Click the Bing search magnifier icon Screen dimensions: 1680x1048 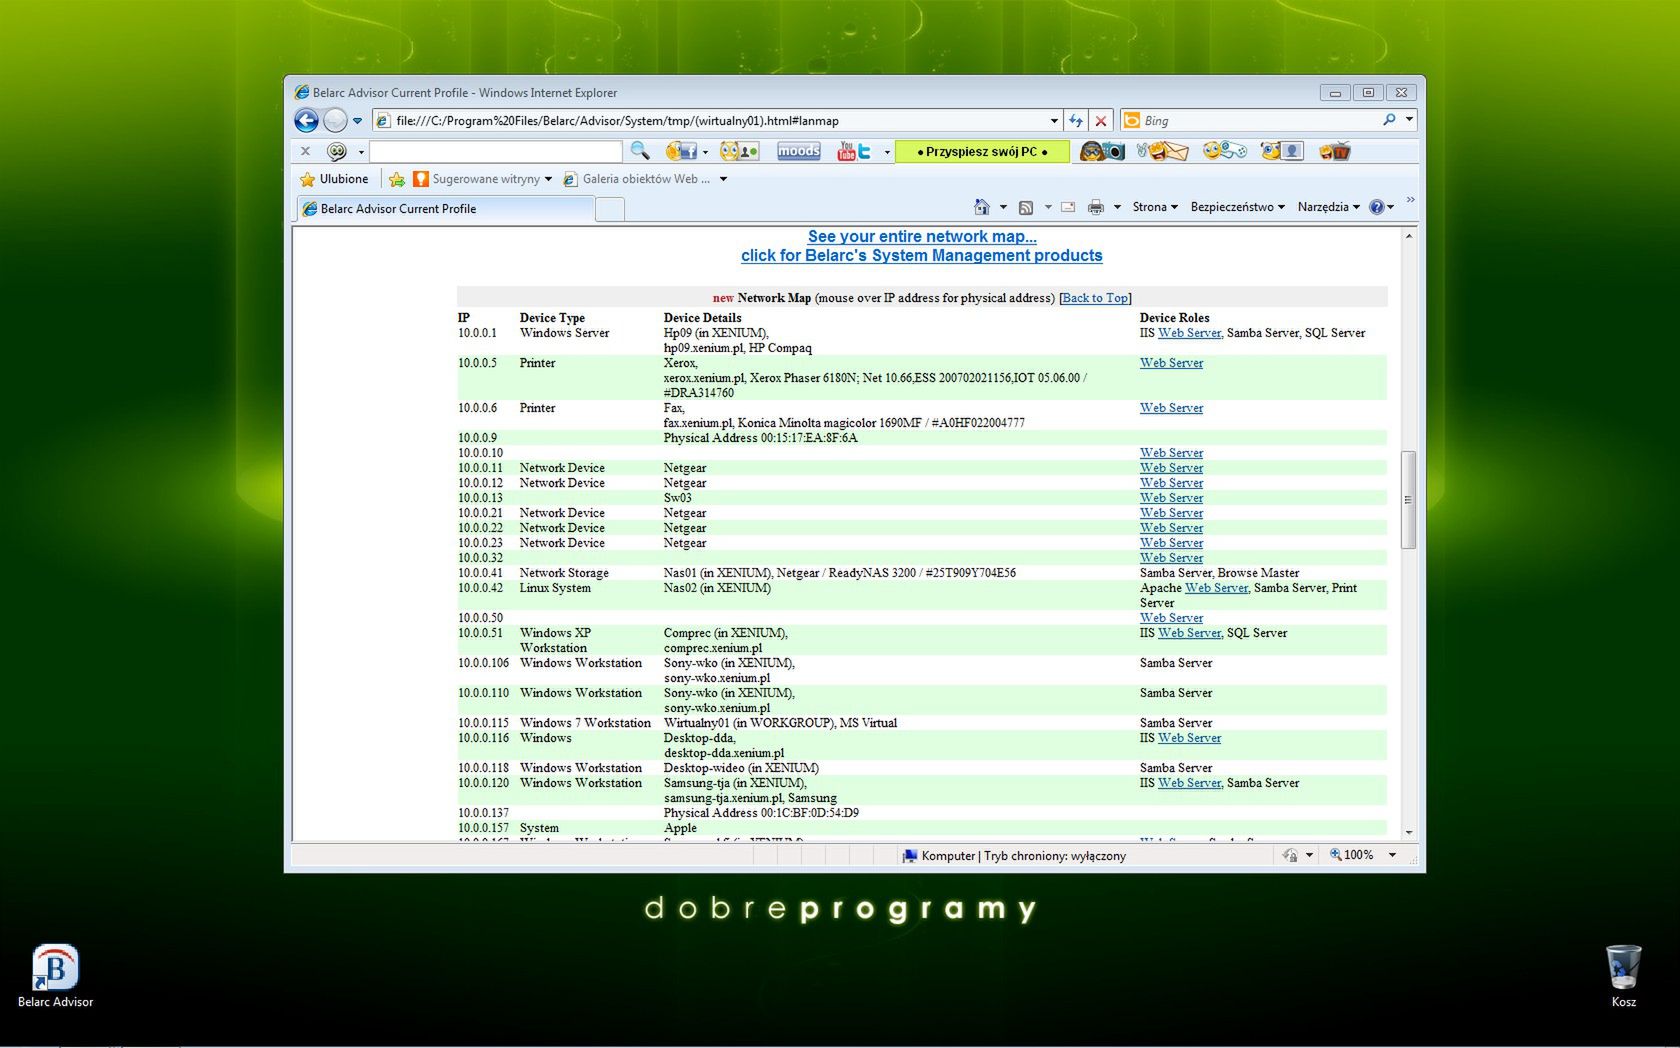pyautogui.click(x=1389, y=120)
